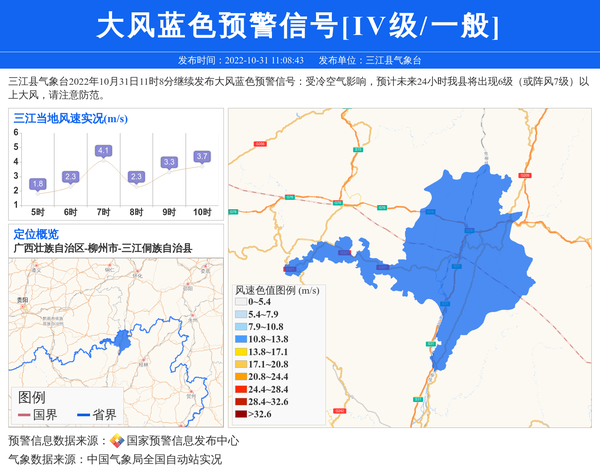Click the 3.3 wind speed marker at 9时
Viewport: 600px width, 471px height.
[169, 162]
